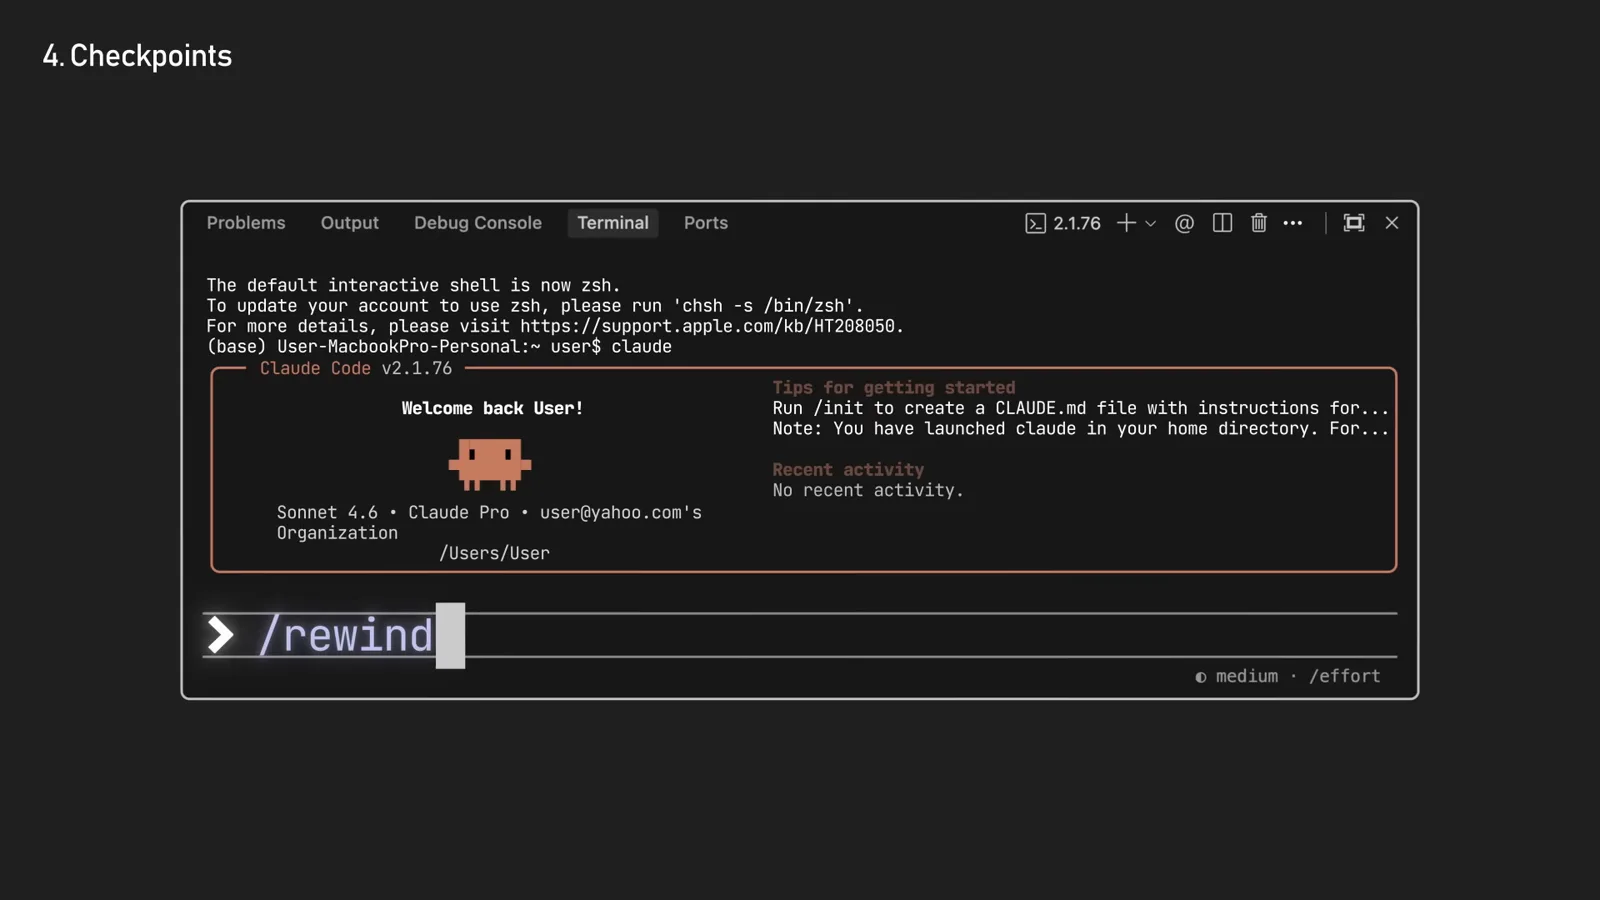1600x900 pixels.
Task: Split the terminal pane
Action: tap(1222, 223)
